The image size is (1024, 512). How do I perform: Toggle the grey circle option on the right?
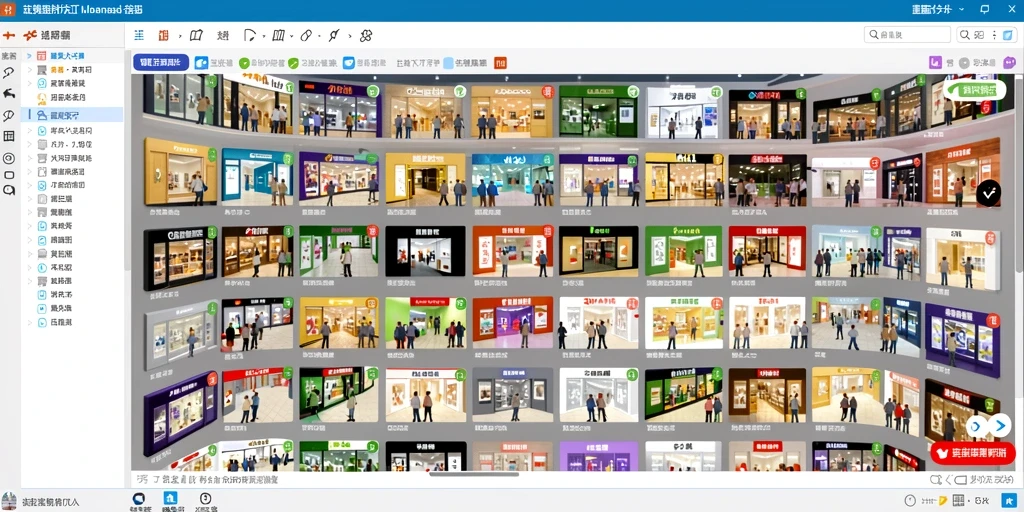[964, 63]
